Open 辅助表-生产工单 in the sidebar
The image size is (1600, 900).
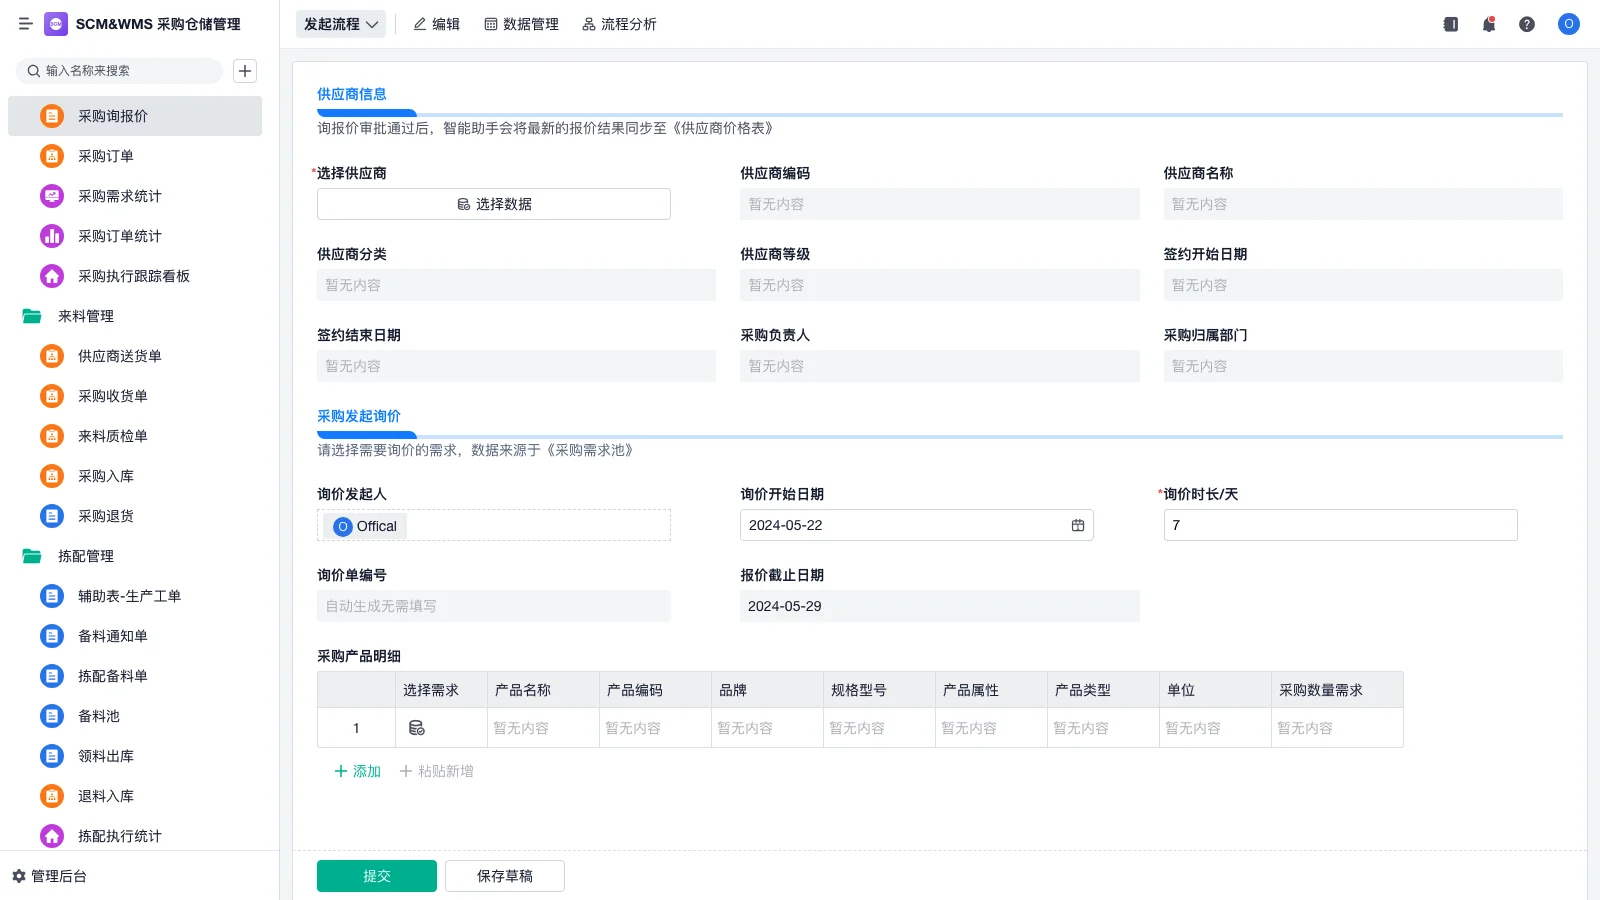click(135, 596)
